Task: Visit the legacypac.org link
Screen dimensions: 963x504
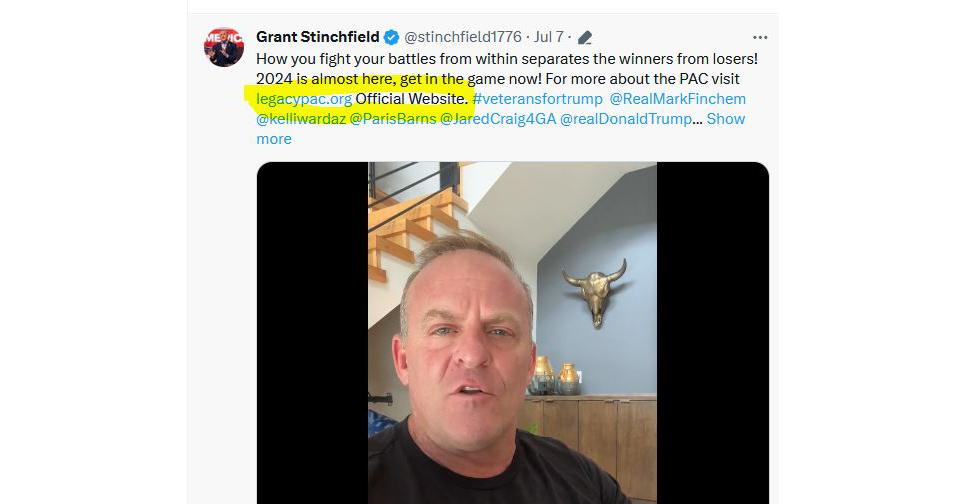Action: click(x=304, y=99)
